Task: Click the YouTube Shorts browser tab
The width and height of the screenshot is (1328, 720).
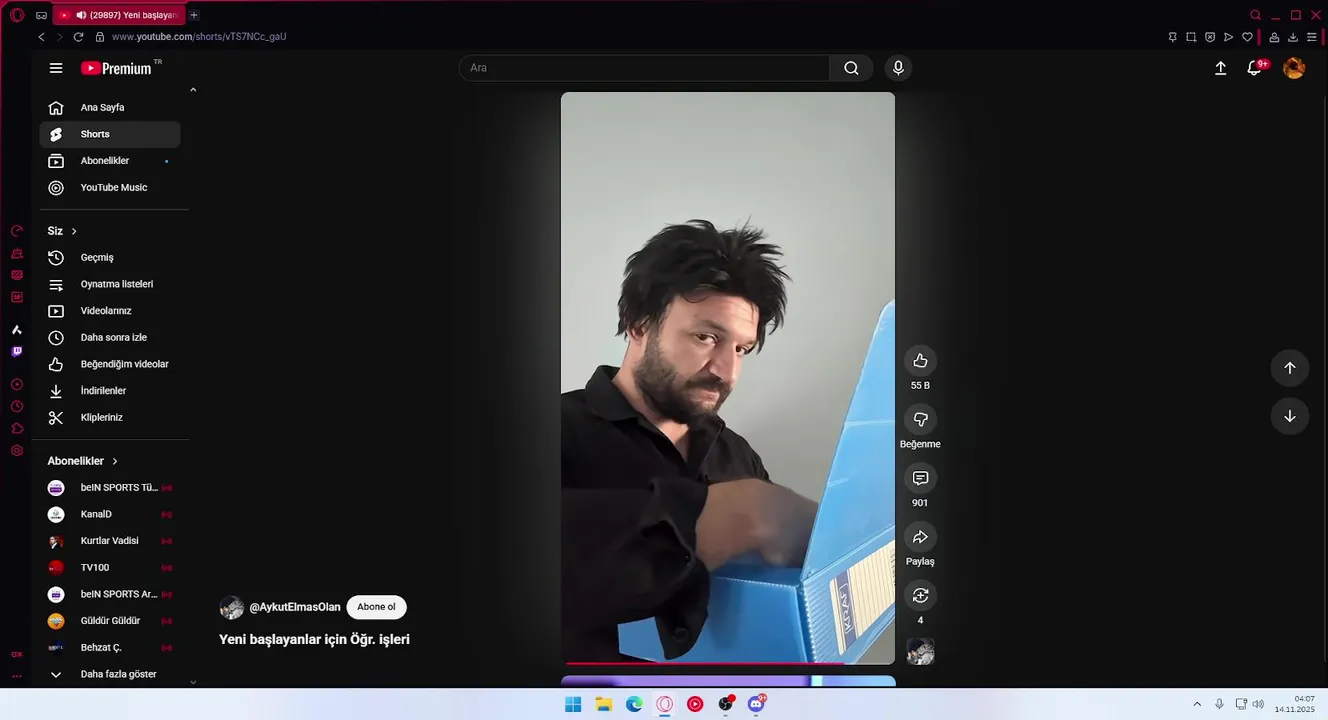Action: 118,15
